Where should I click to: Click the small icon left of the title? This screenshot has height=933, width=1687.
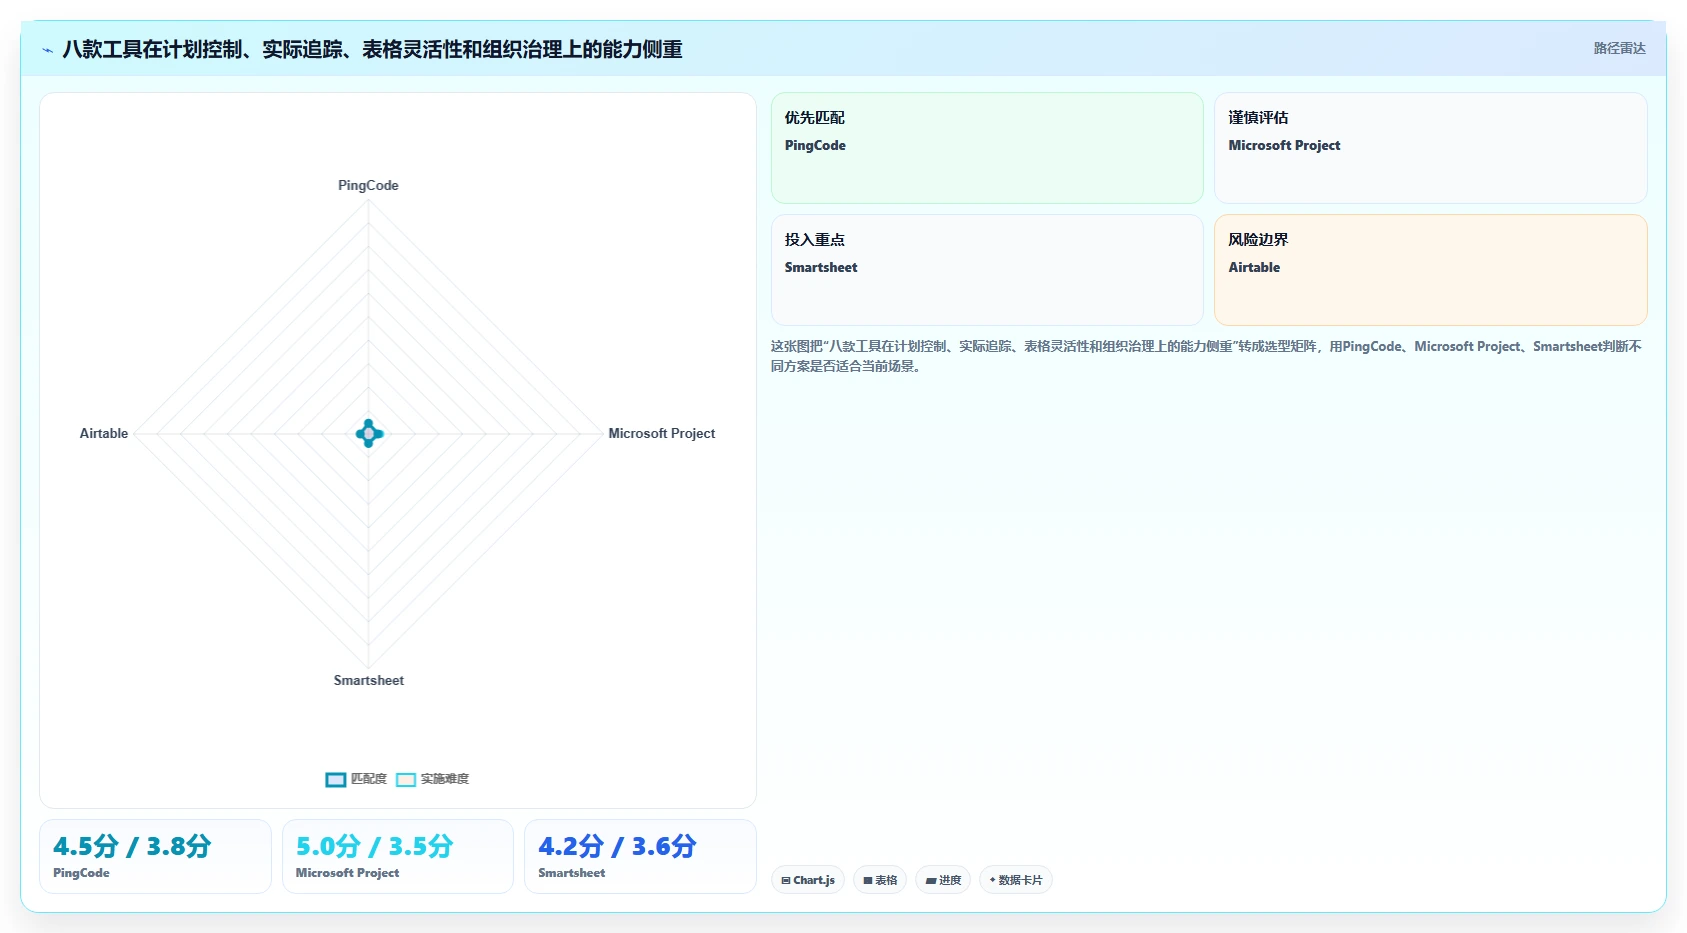47,50
